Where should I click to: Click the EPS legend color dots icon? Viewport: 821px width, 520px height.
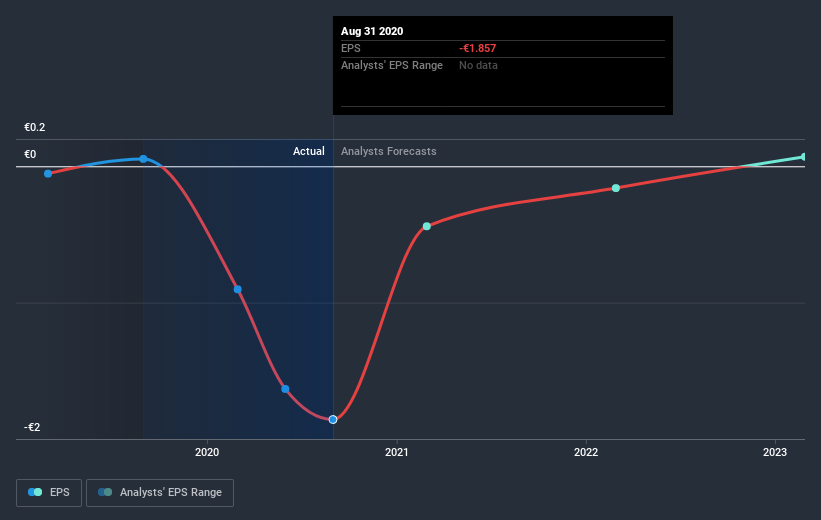(35, 492)
